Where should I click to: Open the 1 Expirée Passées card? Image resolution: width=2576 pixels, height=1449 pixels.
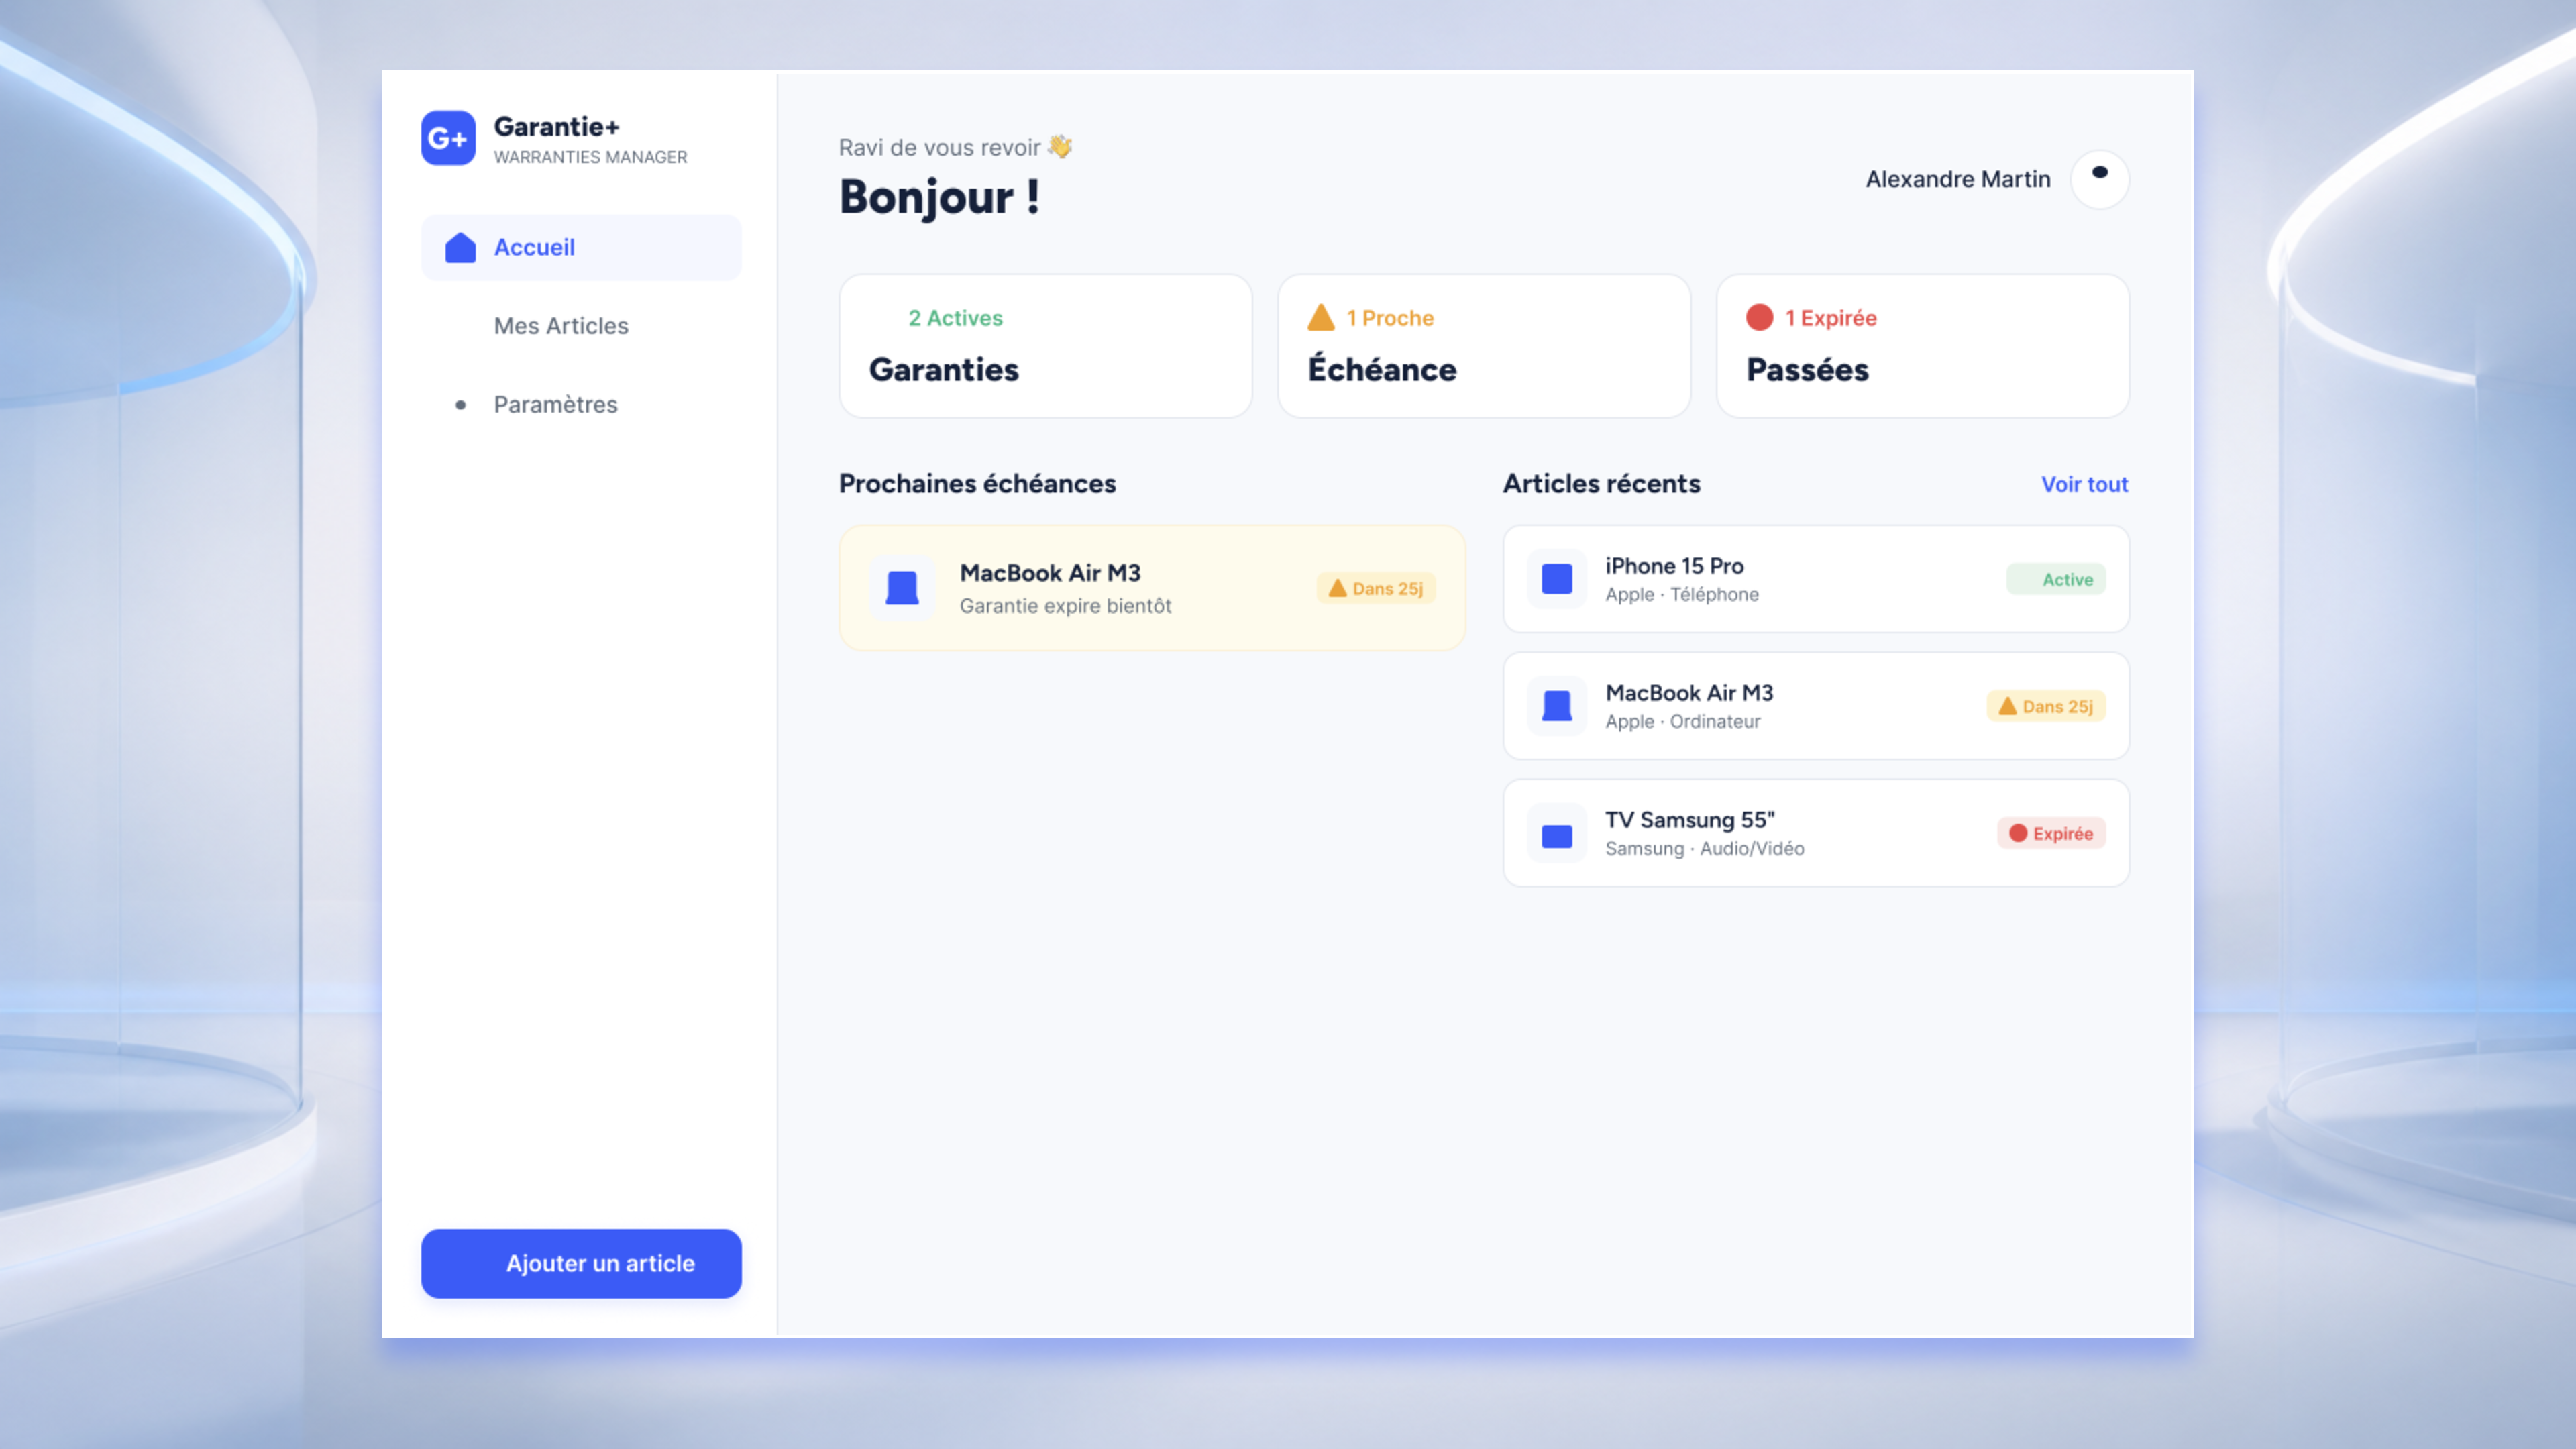1922,346
